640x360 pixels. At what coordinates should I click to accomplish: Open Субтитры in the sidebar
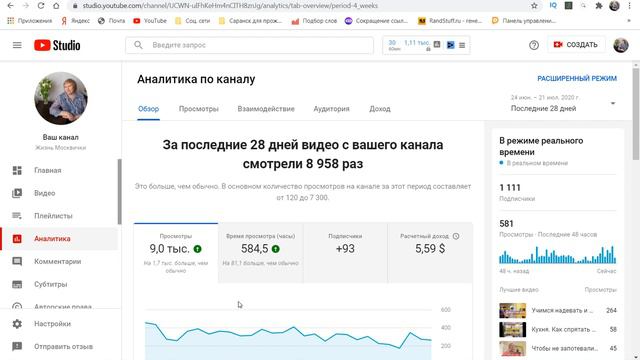(x=59, y=284)
